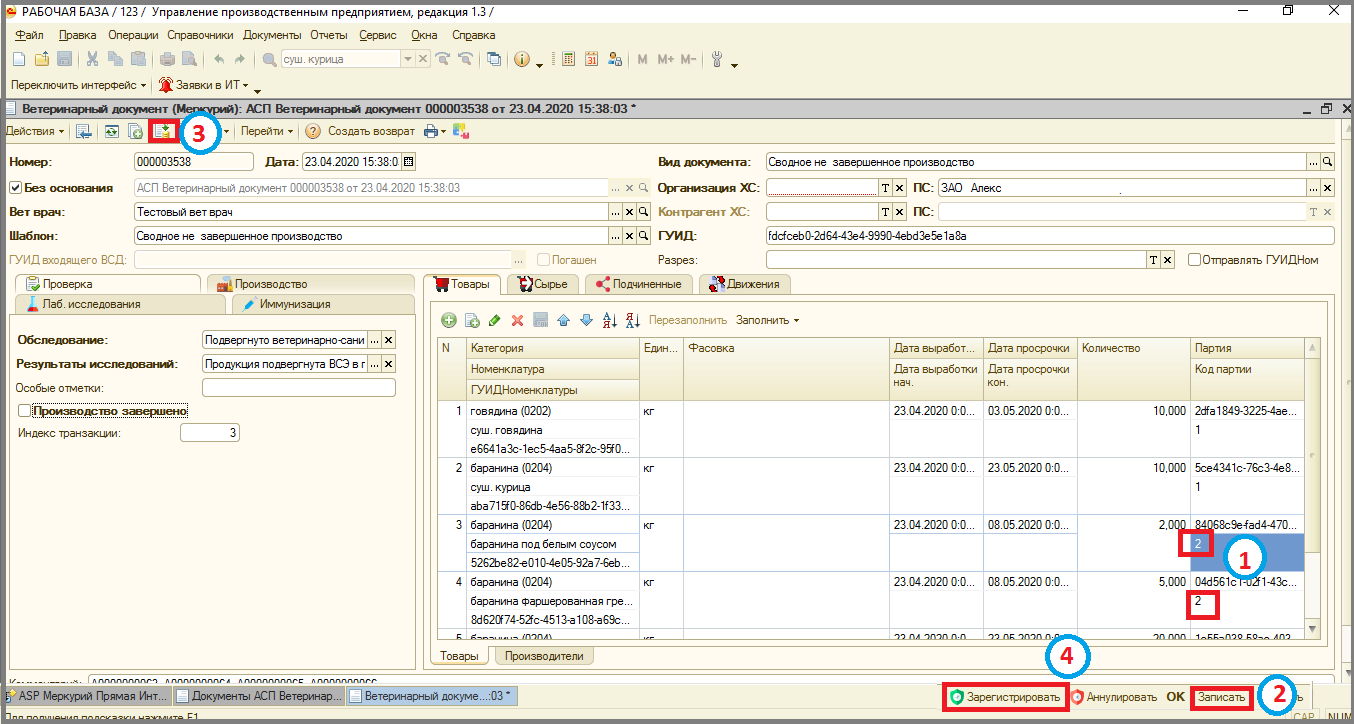Click the M+ memory button

tap(665, 59)
